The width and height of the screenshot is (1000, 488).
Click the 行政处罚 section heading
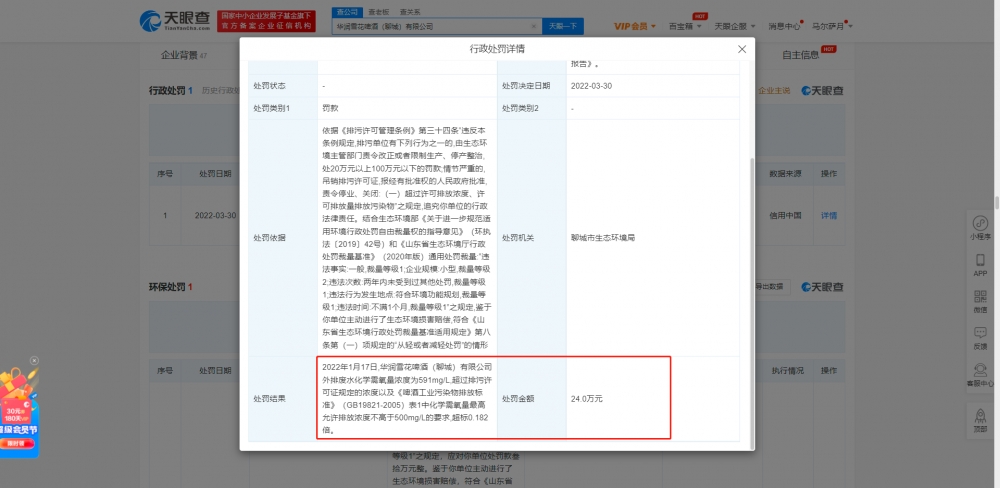(167, 91)
